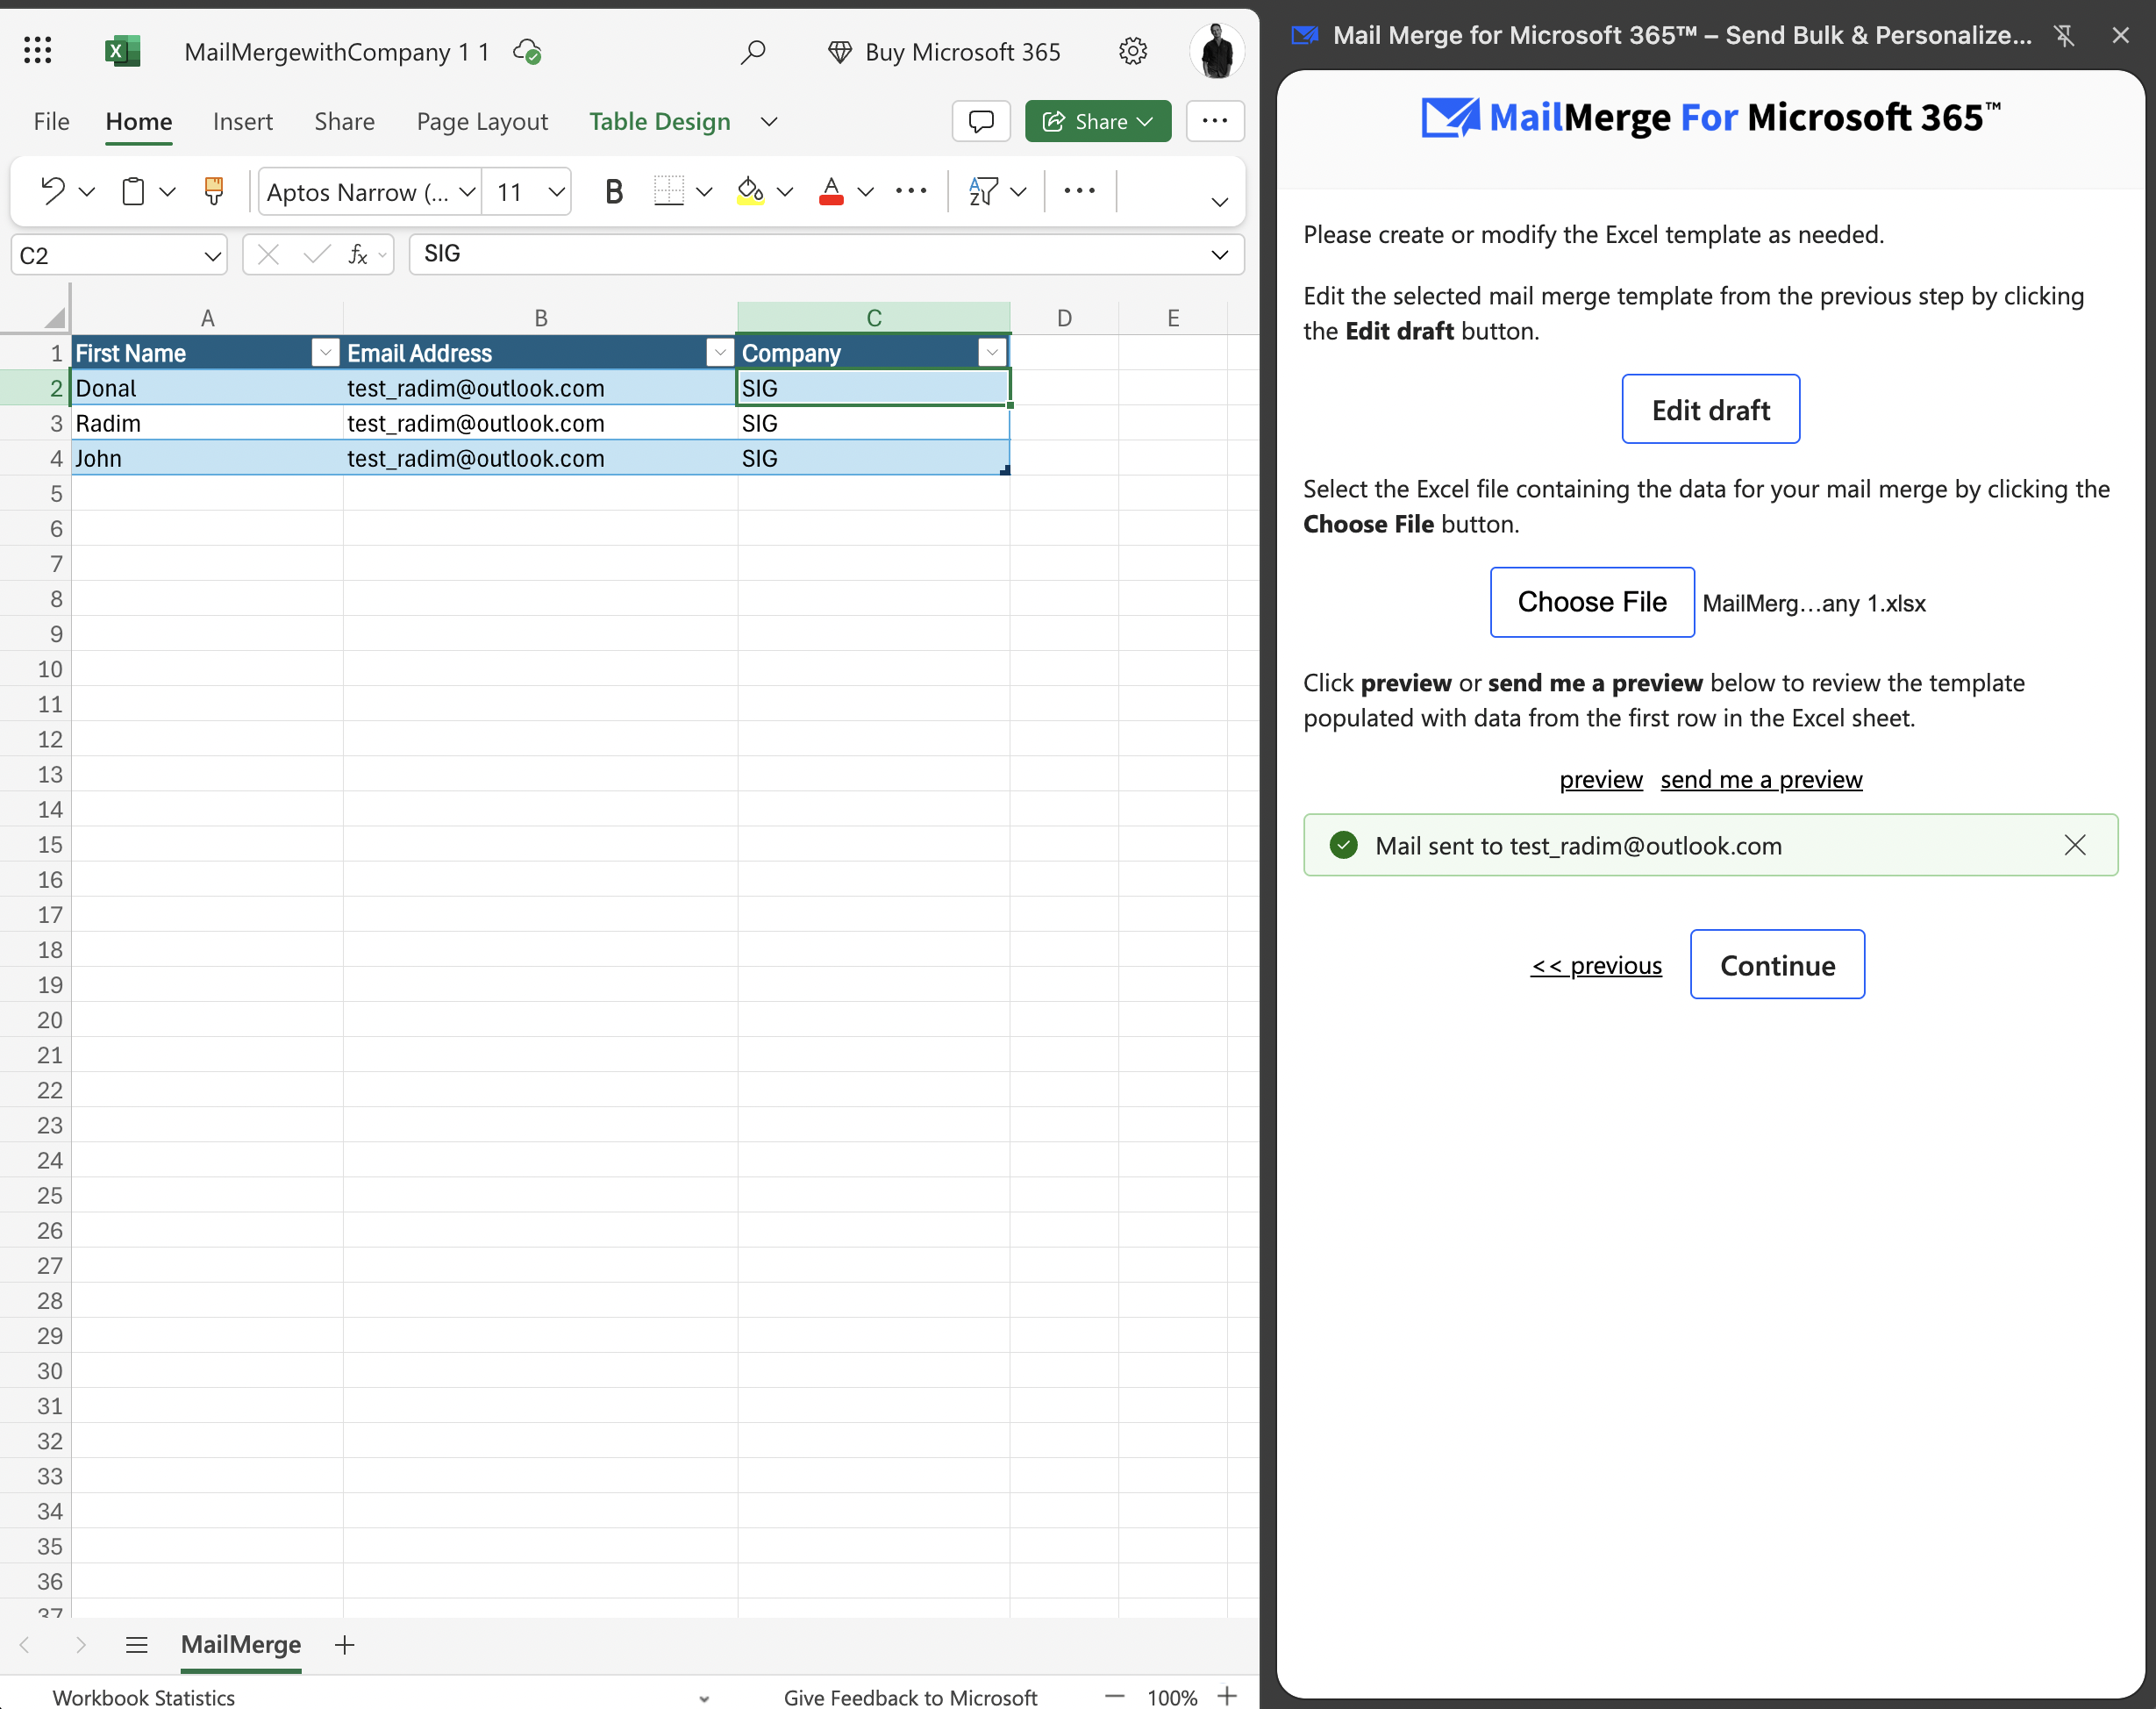Go back via << previous link

click(x=1596, y=965)
